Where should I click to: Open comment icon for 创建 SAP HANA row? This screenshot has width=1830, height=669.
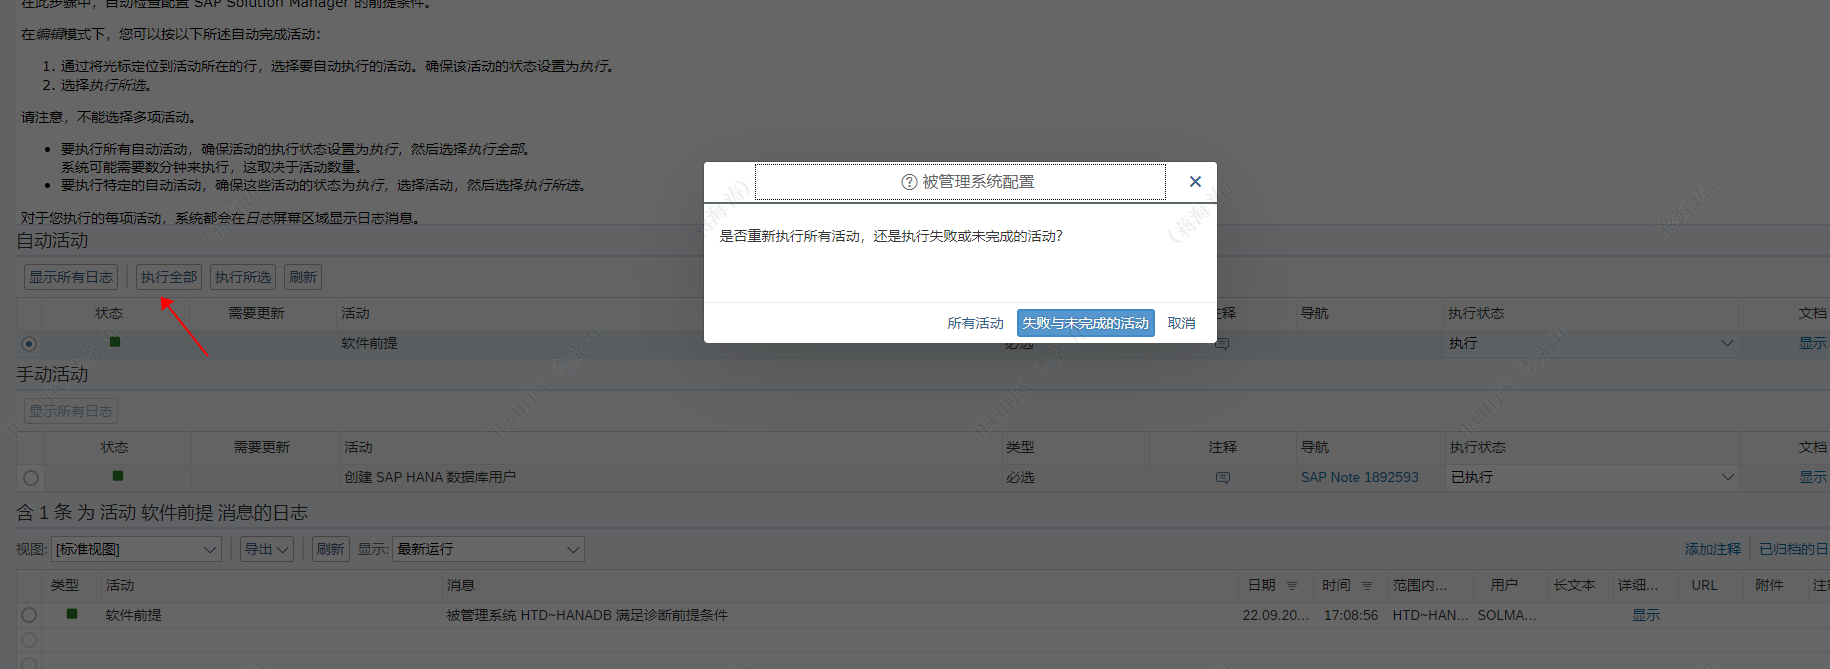click(1223, 478)
